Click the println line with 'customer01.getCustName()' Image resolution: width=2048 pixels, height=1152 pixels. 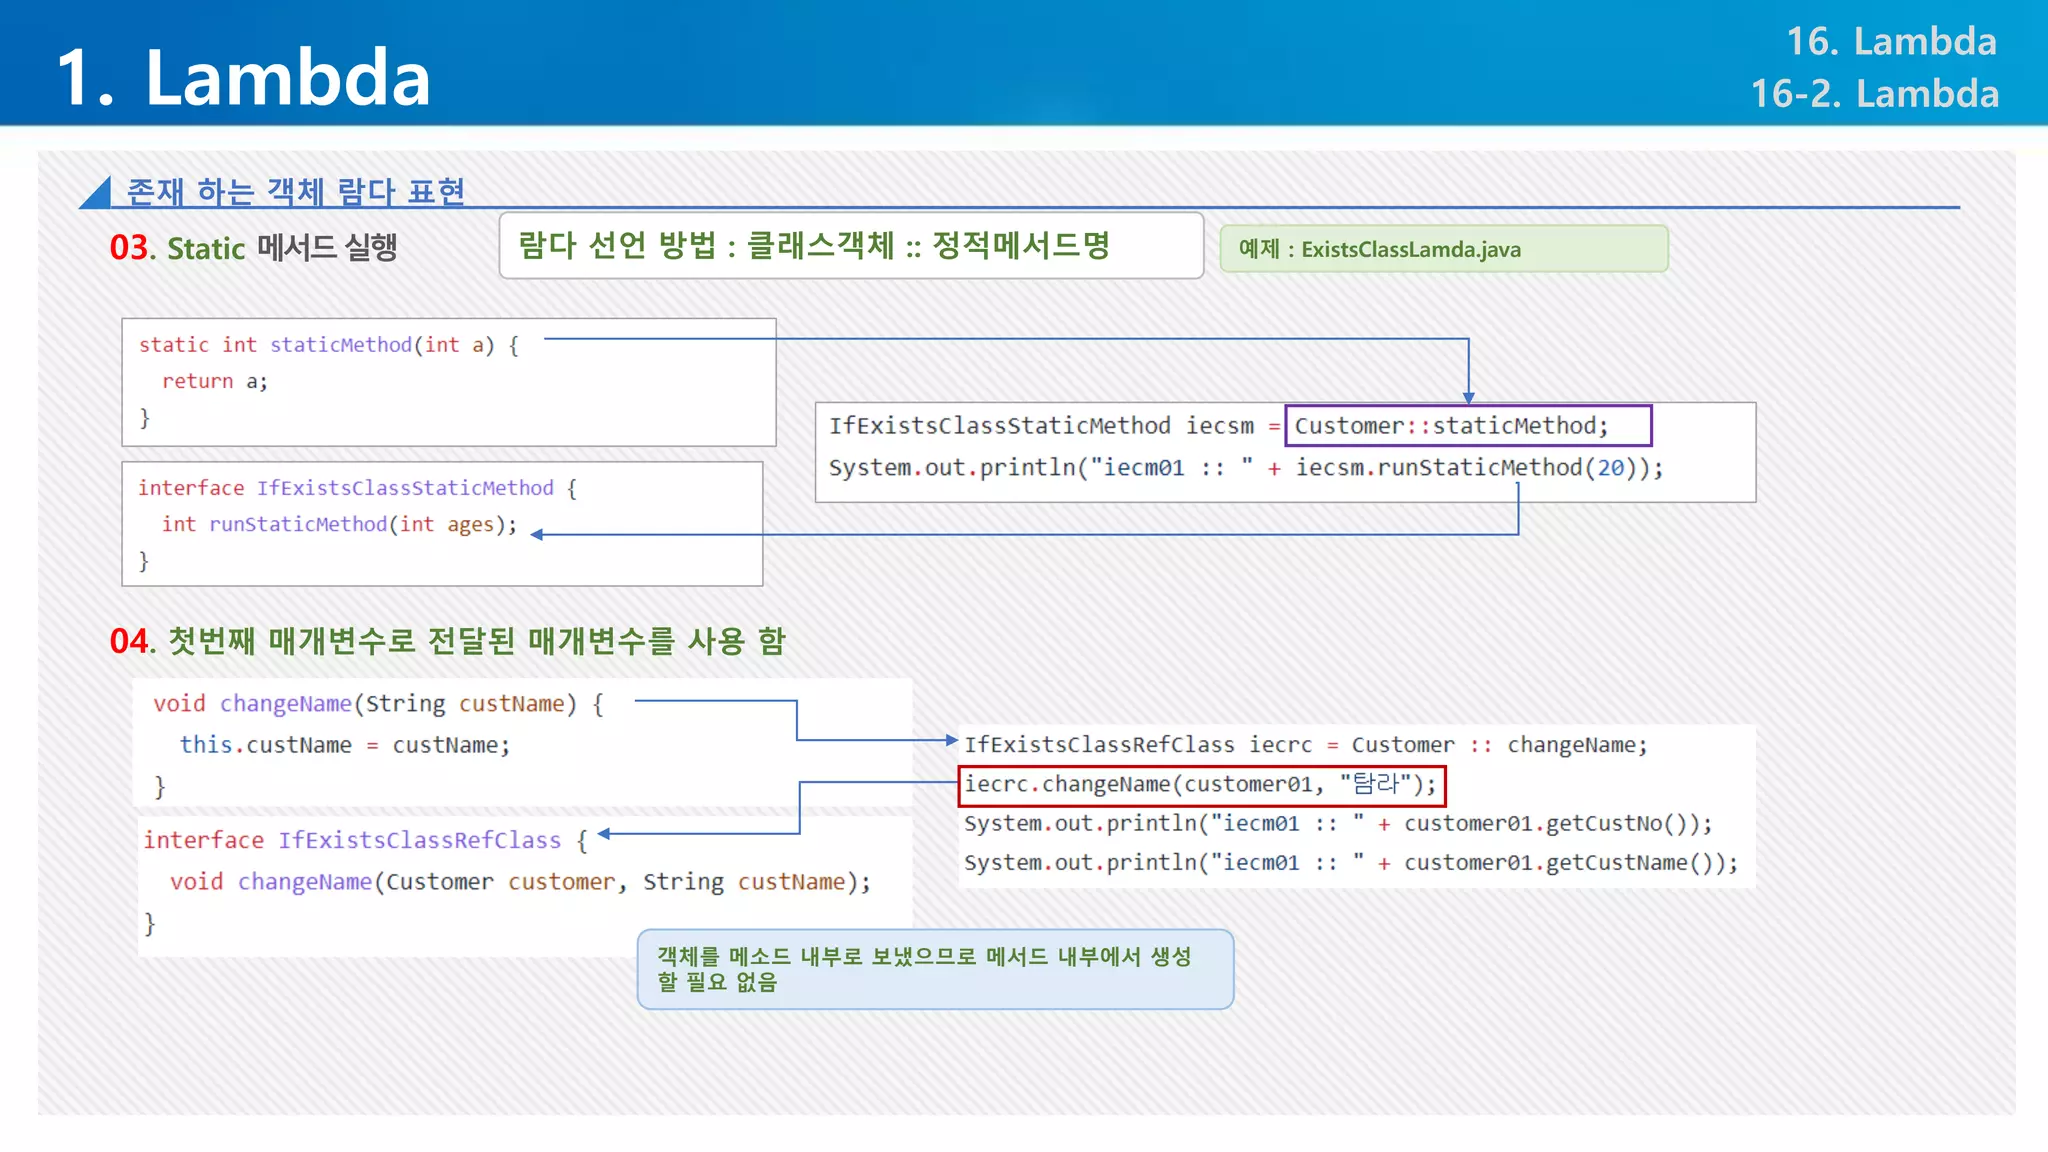[1351, 863]
